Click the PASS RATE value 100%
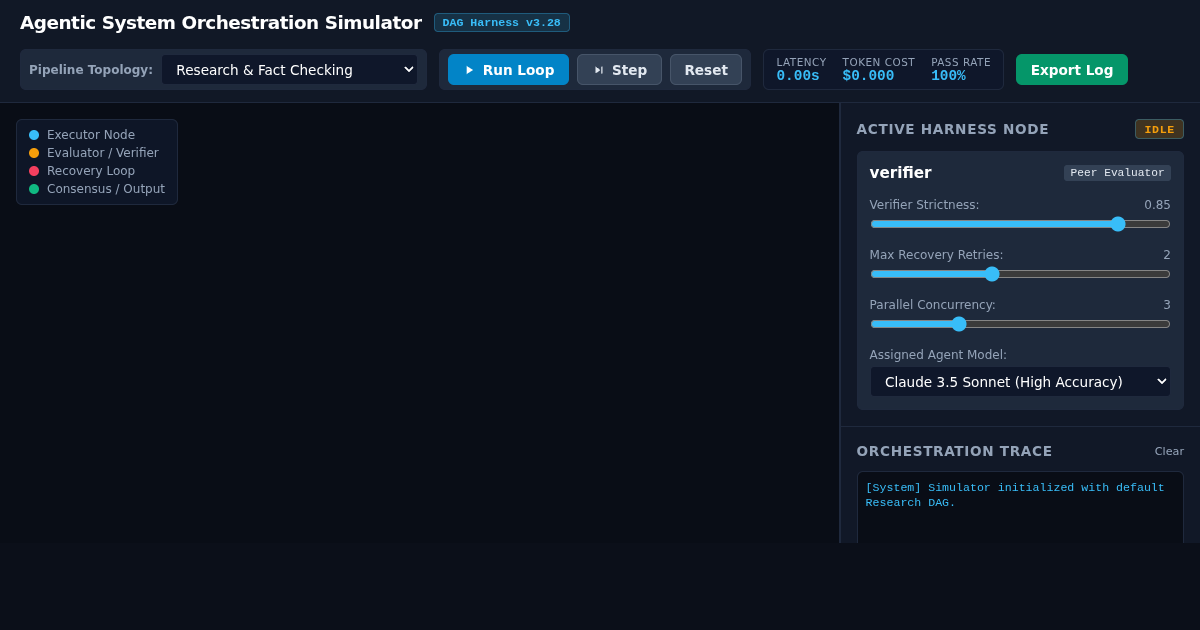This screenshot has width=1200, height=630. coord(948,76)
